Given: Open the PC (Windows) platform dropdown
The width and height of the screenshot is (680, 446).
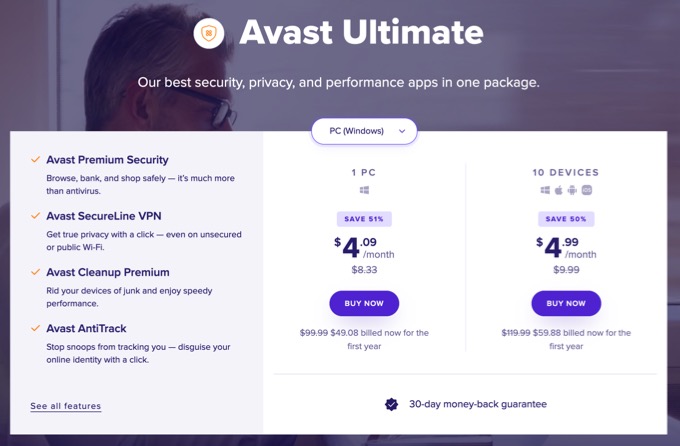Looking at the screenshot, I should tap(364, 131).
